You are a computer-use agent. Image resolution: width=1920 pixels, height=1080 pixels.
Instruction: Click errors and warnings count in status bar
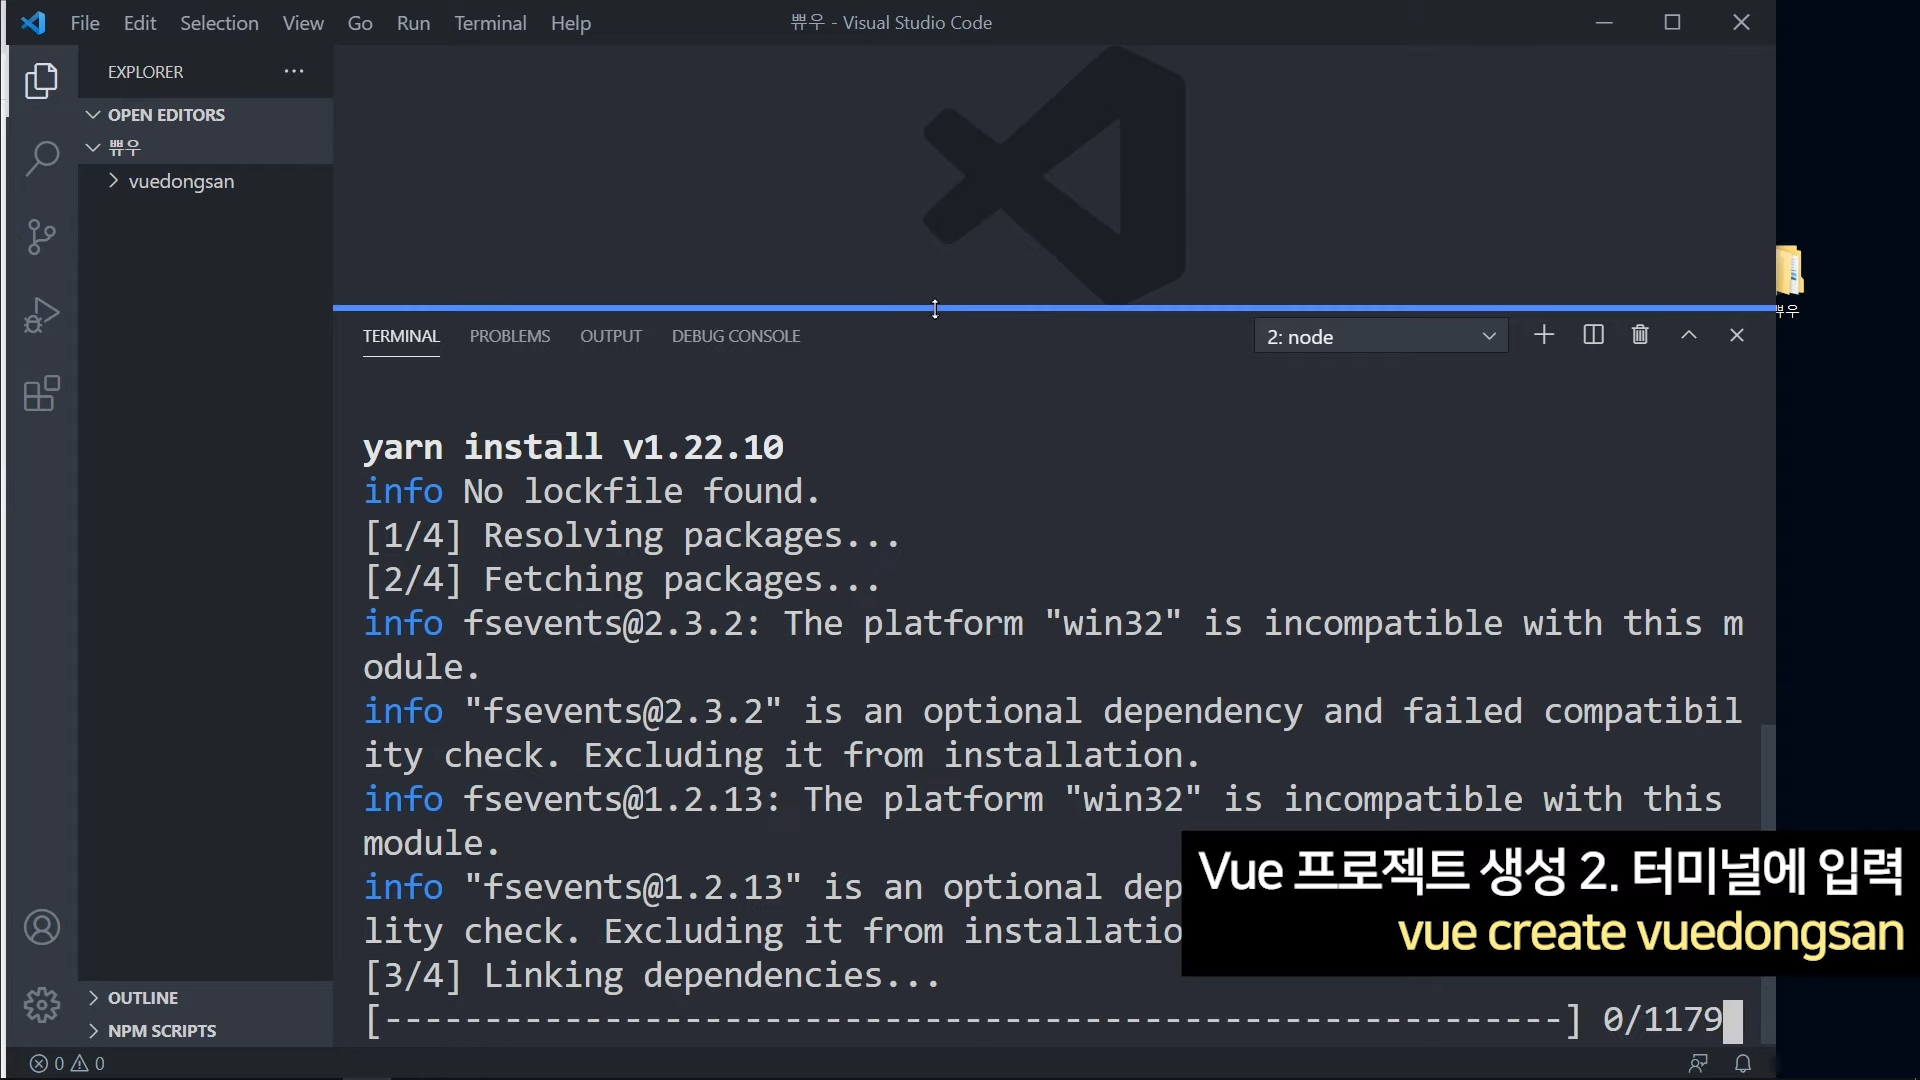click(x=67, y=1063)
